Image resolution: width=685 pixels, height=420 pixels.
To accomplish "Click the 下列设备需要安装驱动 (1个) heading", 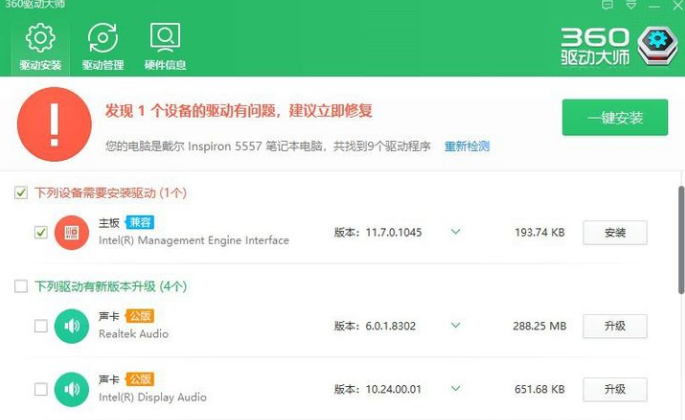I will pyautogui.click(x=111, y=193).
